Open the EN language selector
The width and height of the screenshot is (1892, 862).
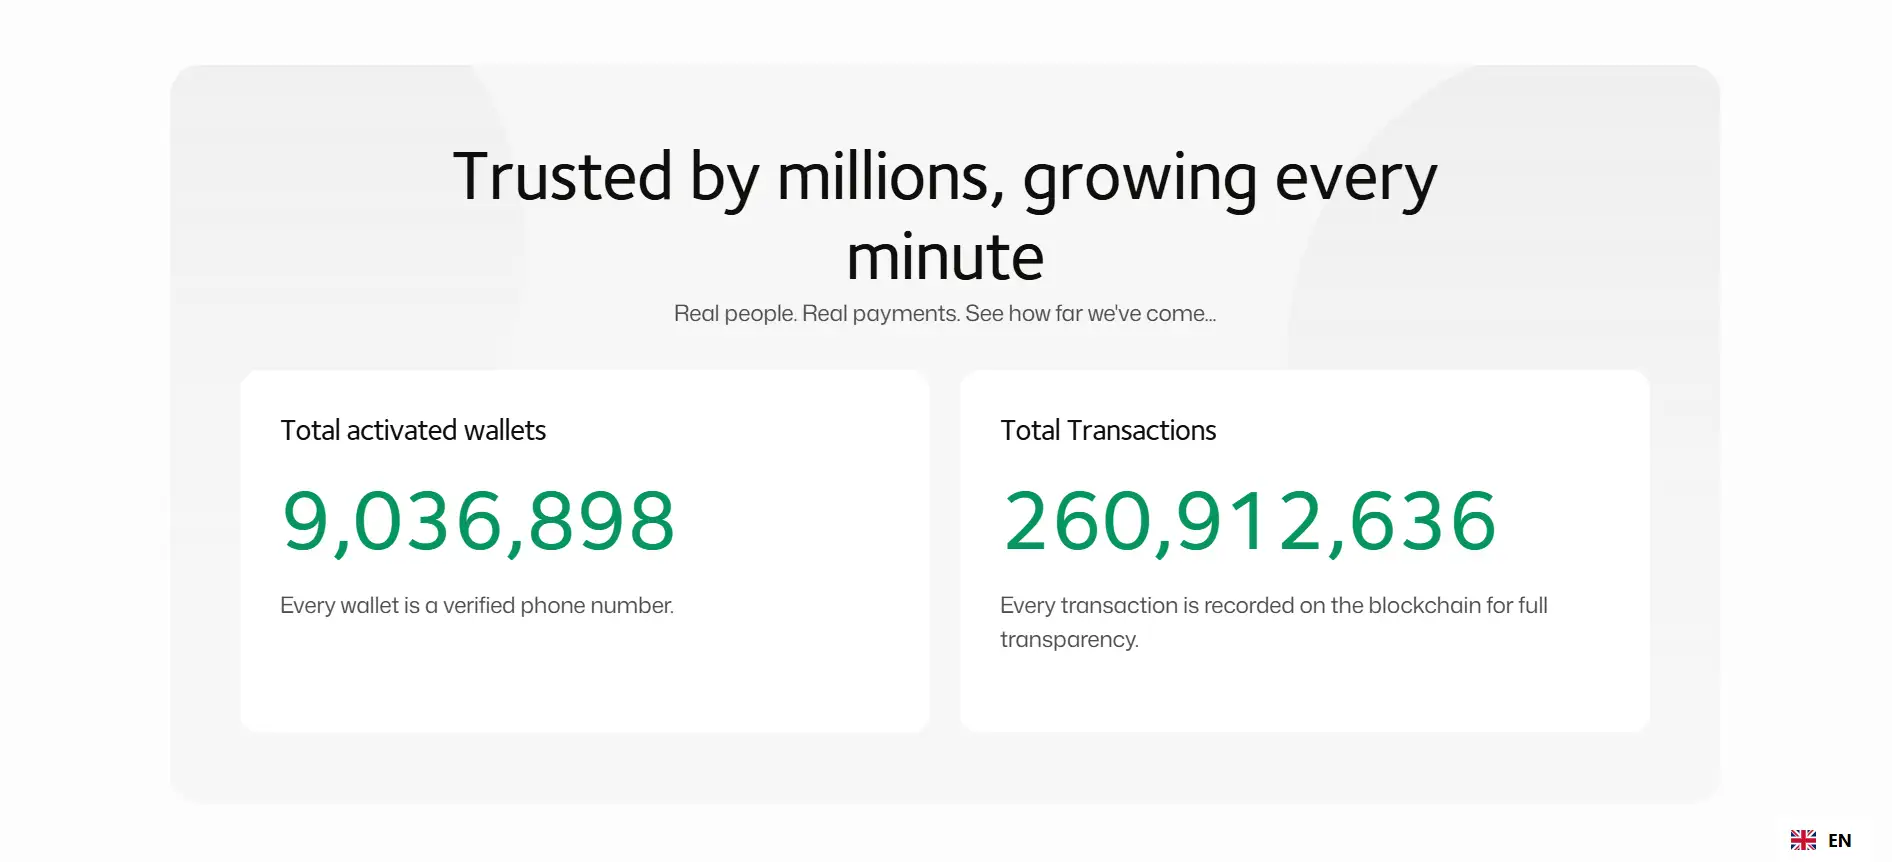click(x=1839, y=841)
